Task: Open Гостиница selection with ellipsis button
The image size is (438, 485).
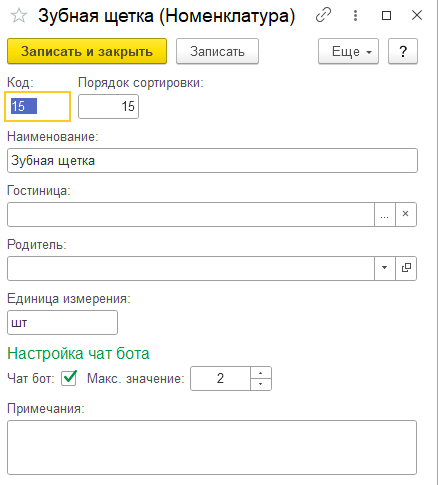Action: (385, 214)
